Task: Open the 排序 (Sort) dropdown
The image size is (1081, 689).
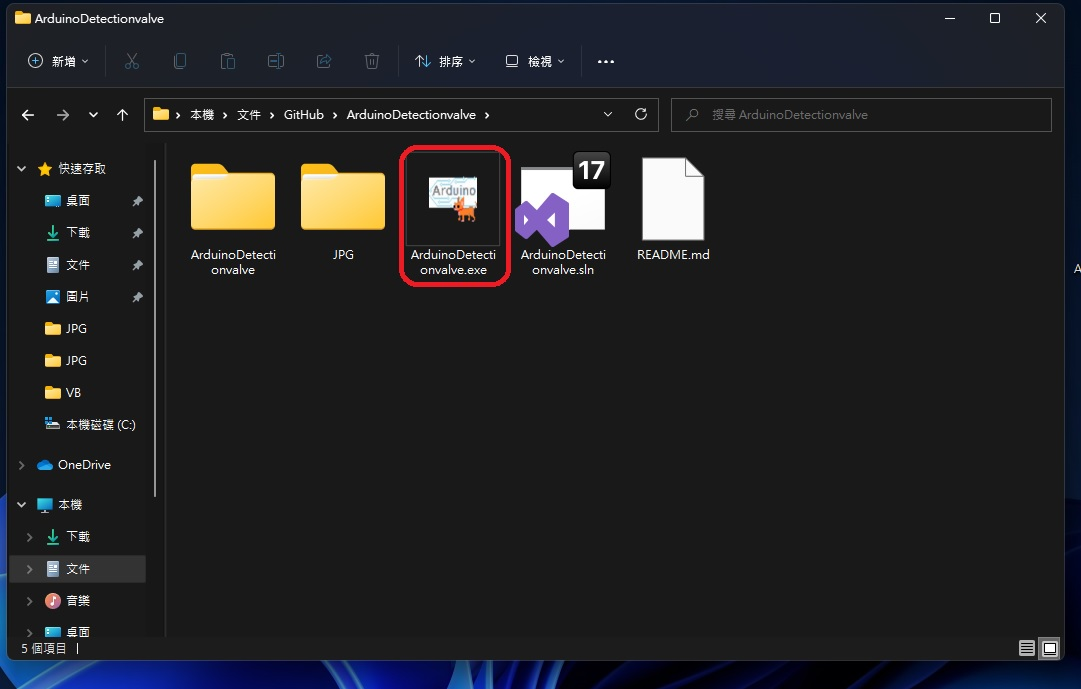Action: click(x=445, y=61)
